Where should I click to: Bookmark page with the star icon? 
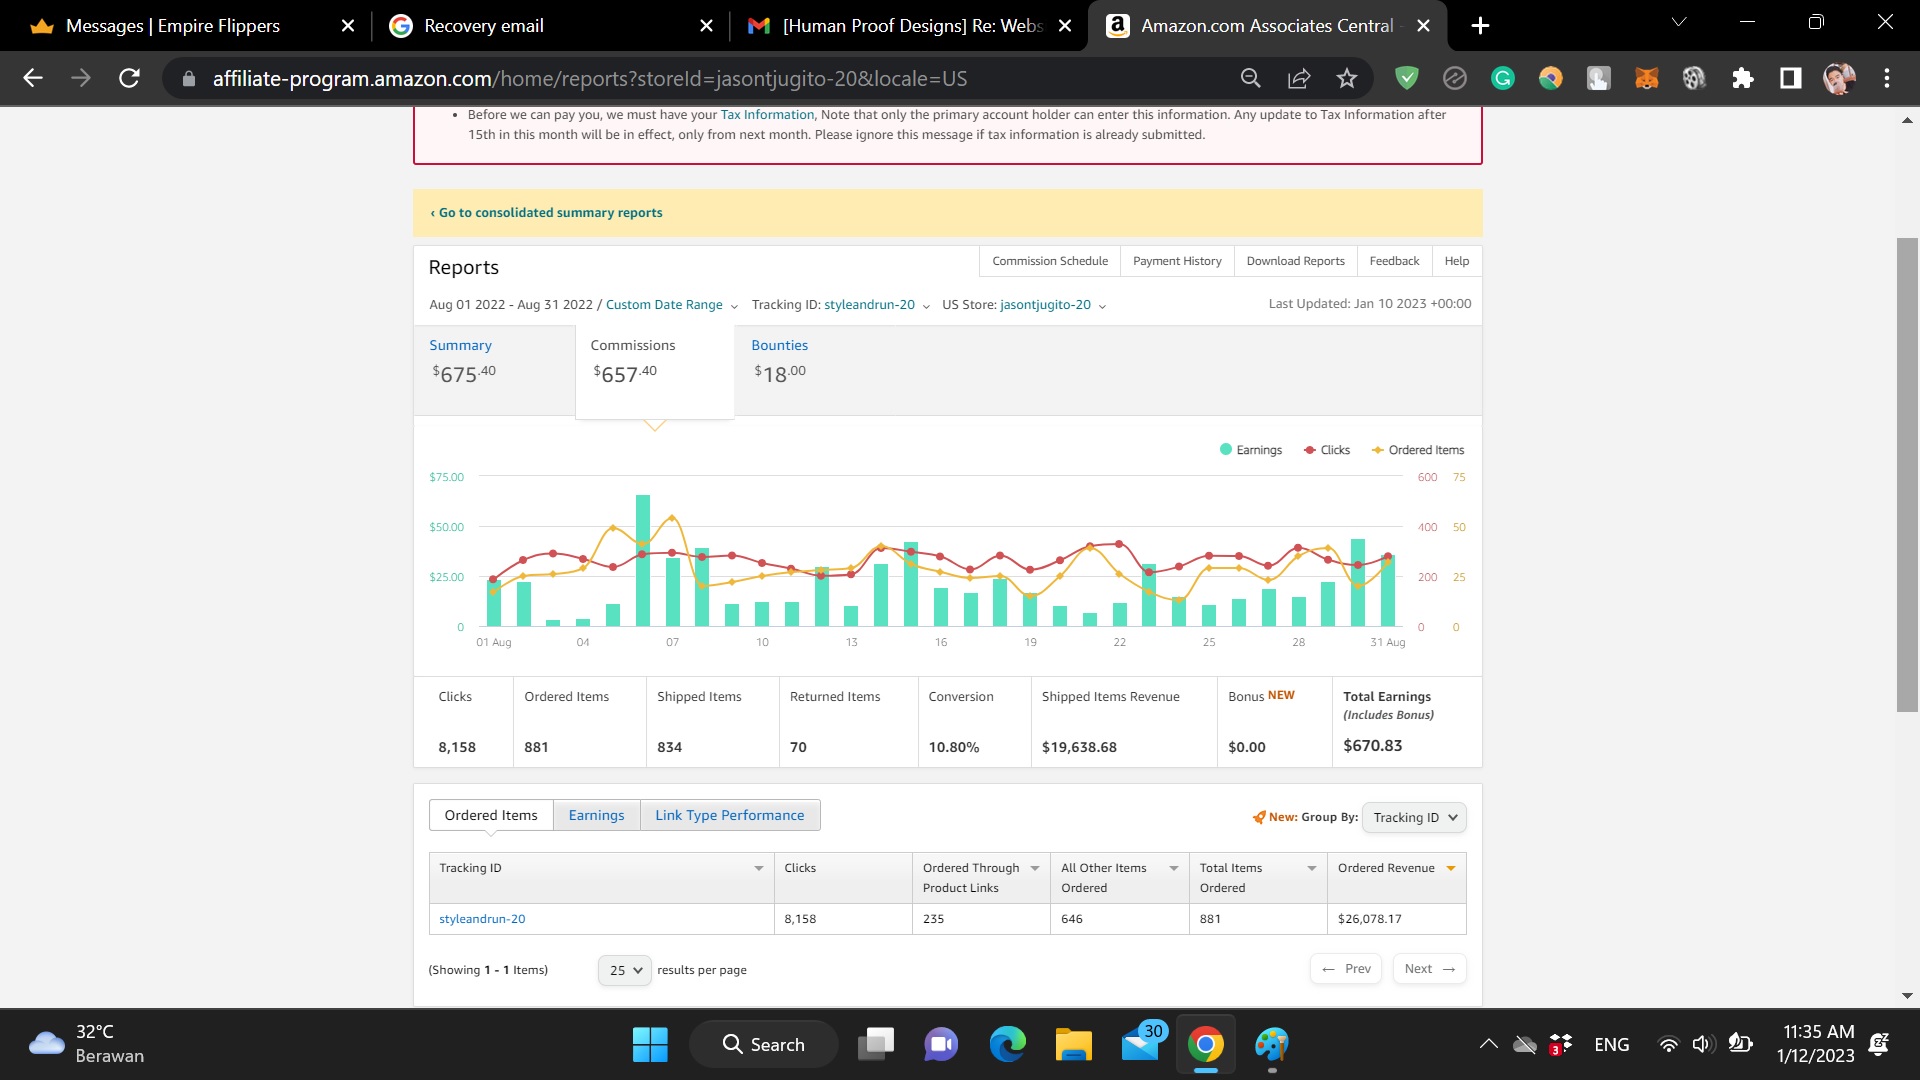tap(1347, 78)
